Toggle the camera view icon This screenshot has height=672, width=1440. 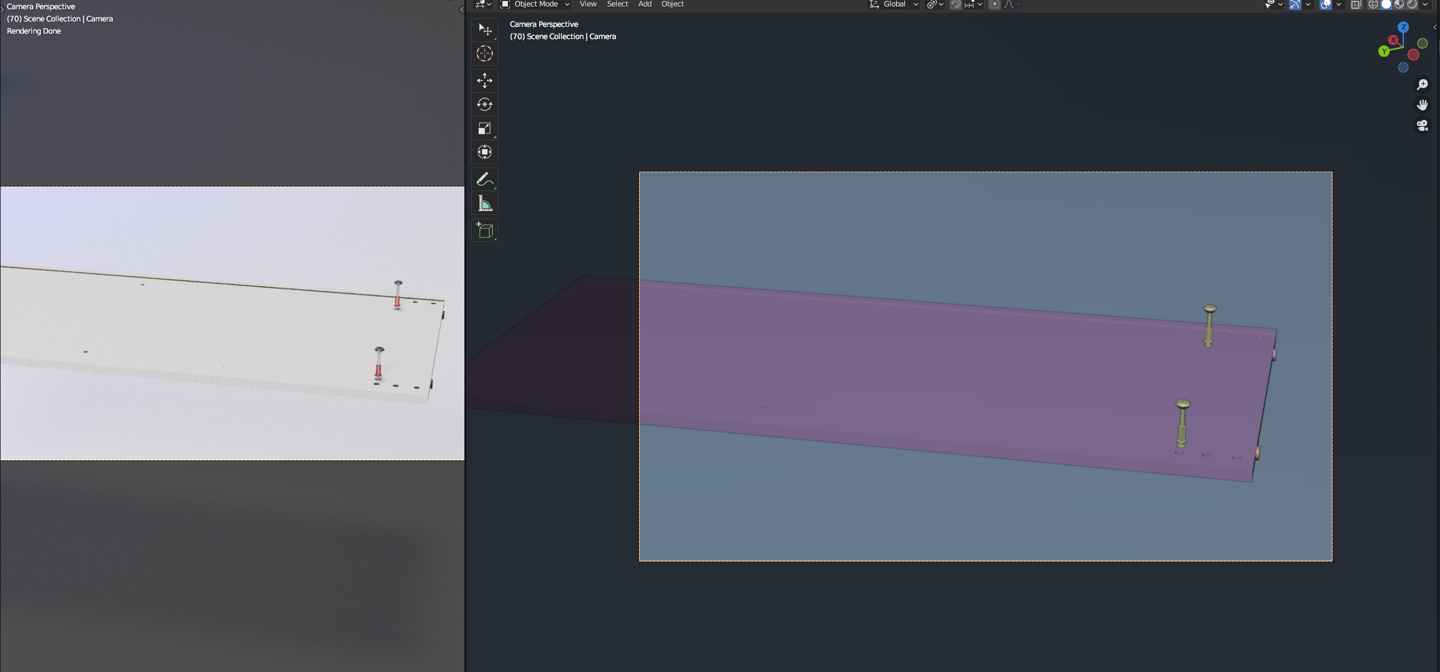(1422, 125)
